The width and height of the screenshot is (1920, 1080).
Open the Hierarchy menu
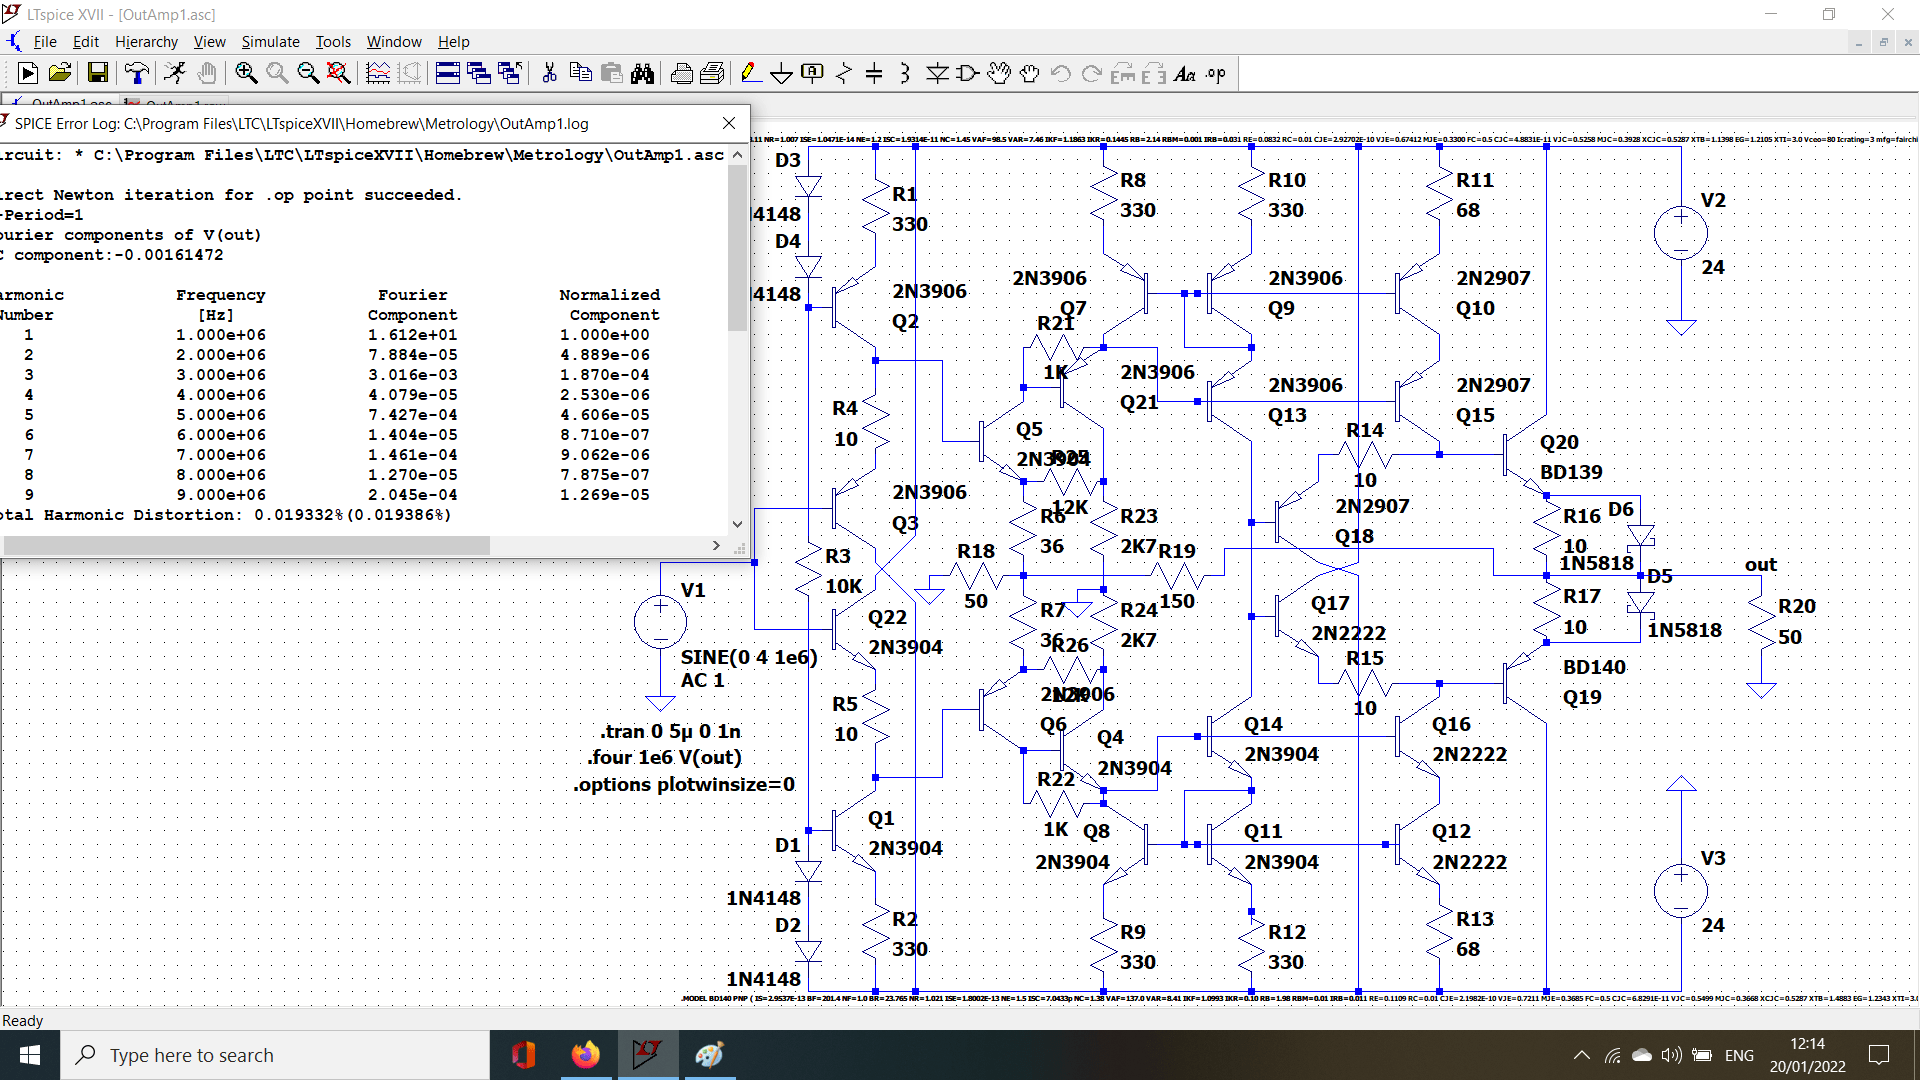pos(146,41)
